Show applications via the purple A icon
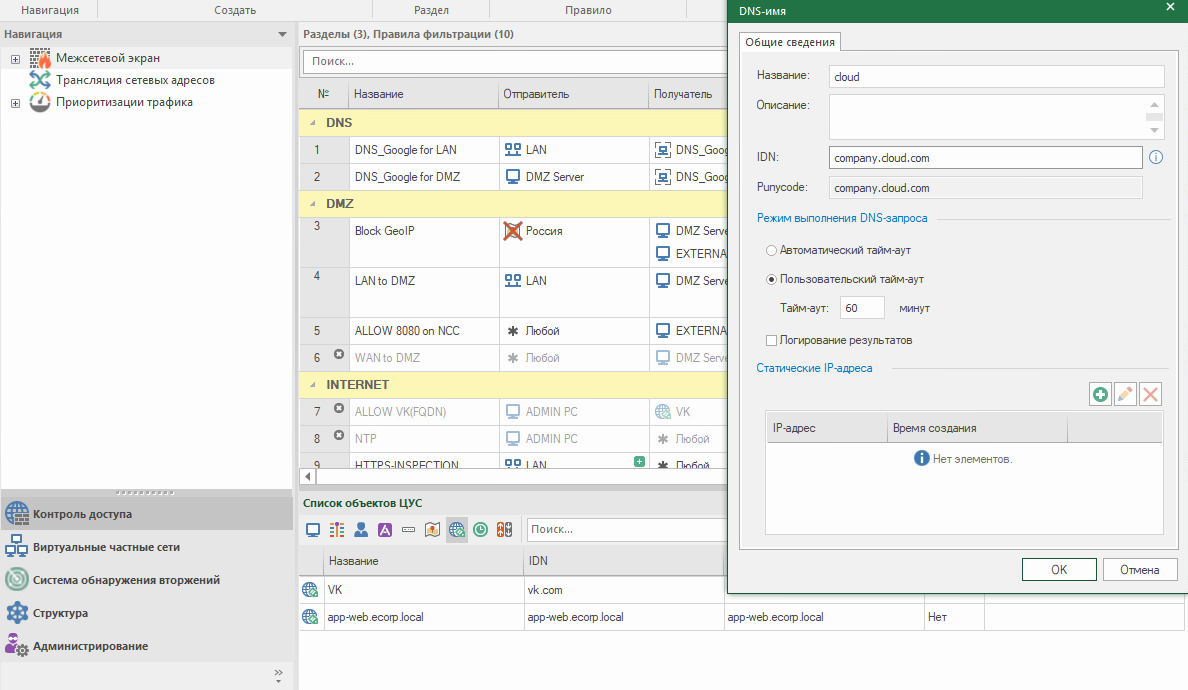Viewport: 1188px width, 690px height. tap(385, 529)
